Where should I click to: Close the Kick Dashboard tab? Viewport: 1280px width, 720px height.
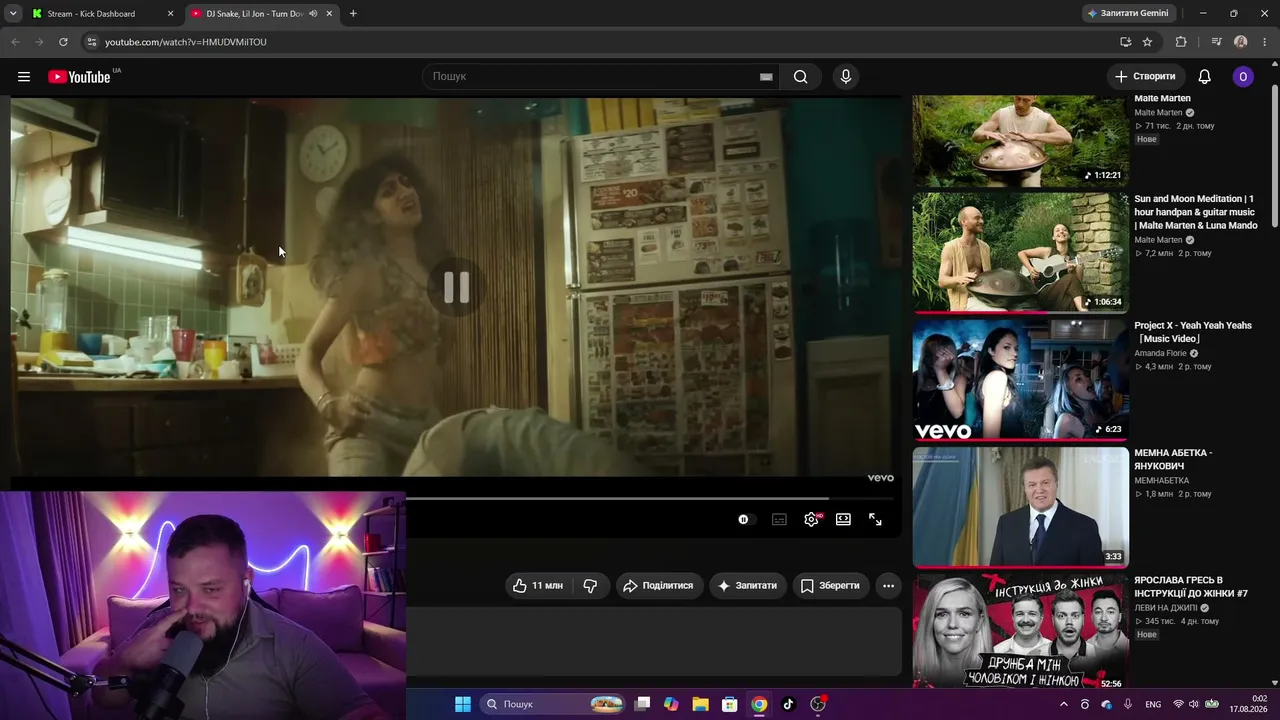[170, 14]
